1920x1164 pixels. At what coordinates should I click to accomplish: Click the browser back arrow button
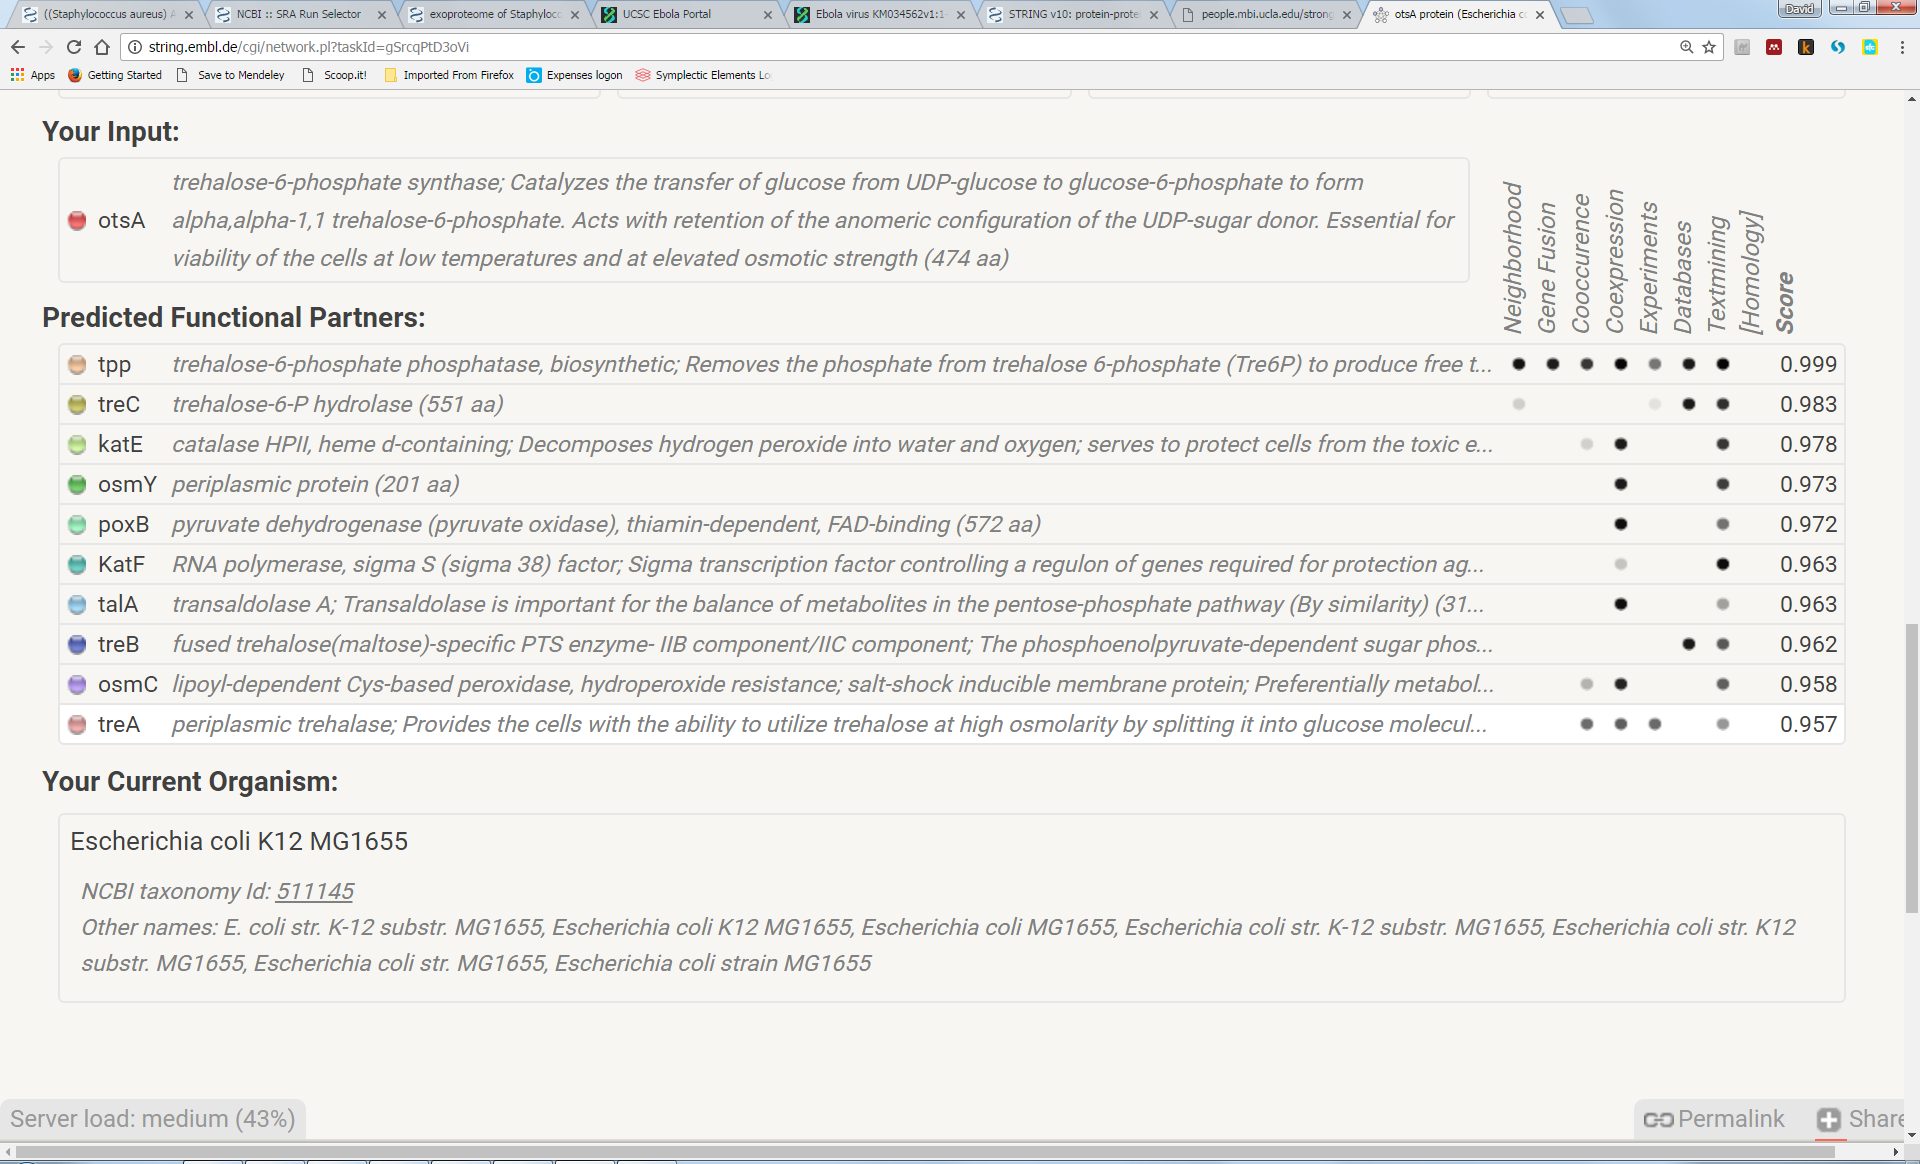[17, 47]
